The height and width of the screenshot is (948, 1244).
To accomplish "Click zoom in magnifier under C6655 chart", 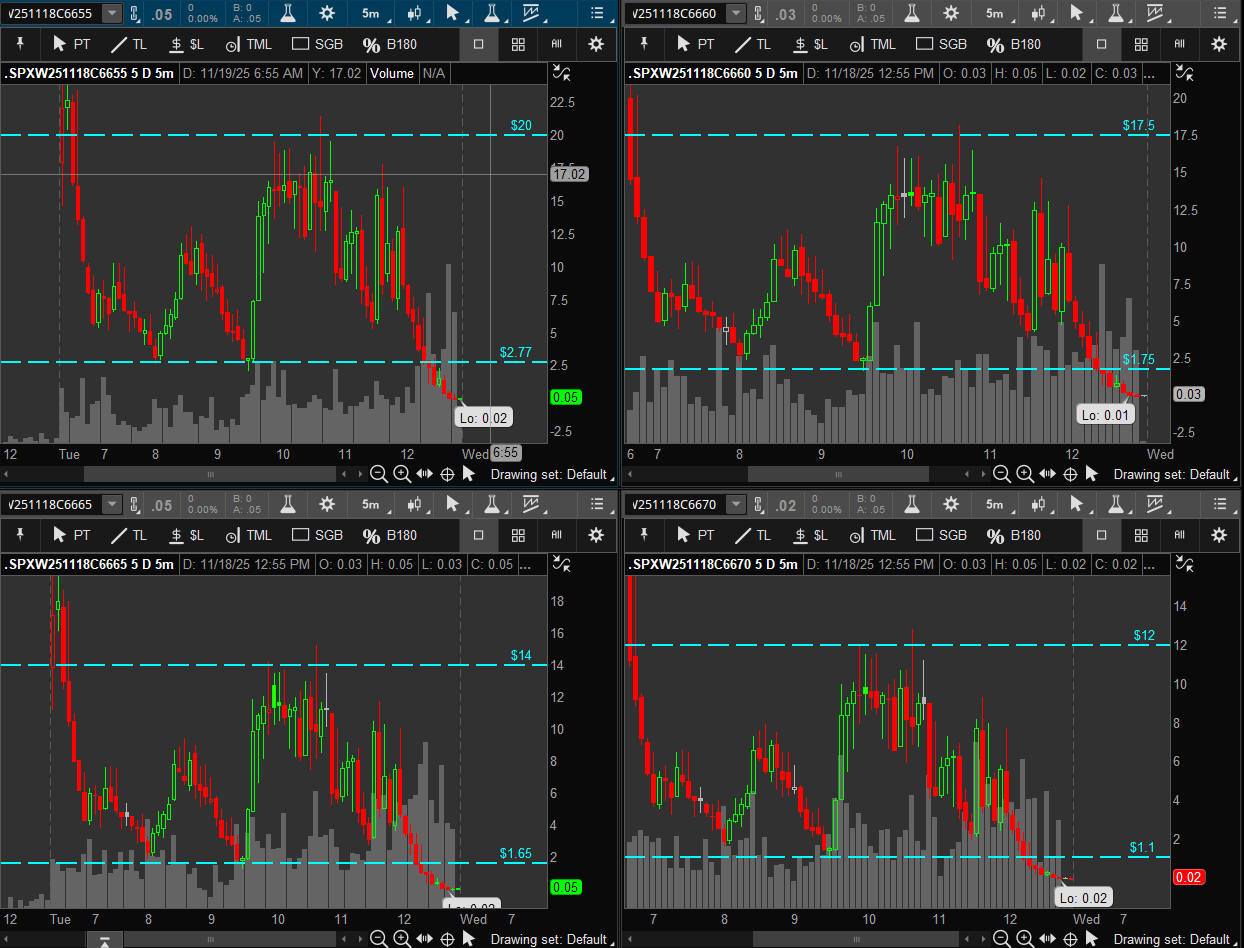I will [x=401, y=474].
